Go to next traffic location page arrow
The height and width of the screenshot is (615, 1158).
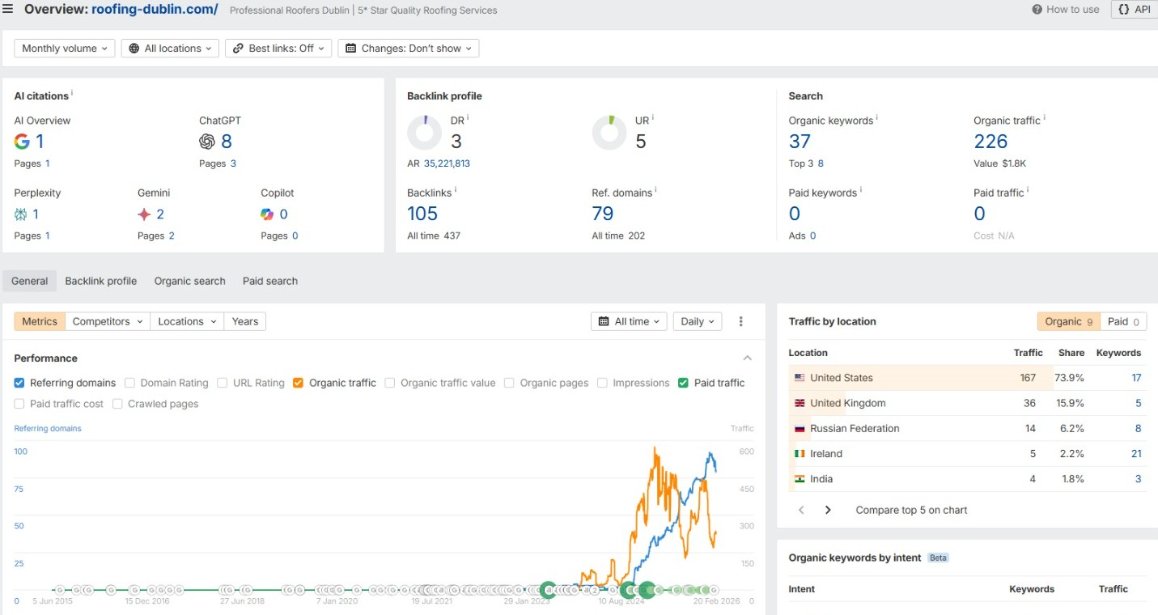828,510
